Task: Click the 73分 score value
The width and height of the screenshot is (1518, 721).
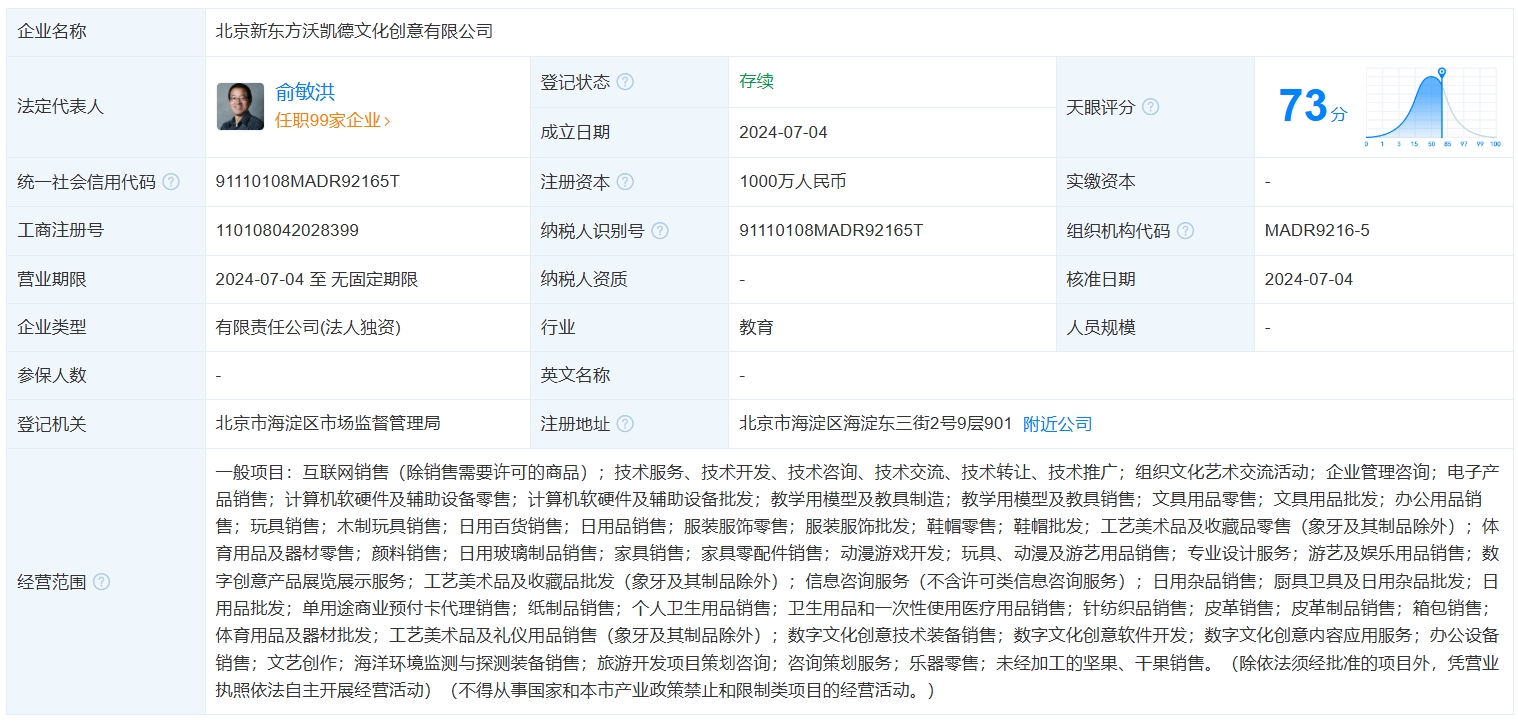Action: click(1313, 106)
